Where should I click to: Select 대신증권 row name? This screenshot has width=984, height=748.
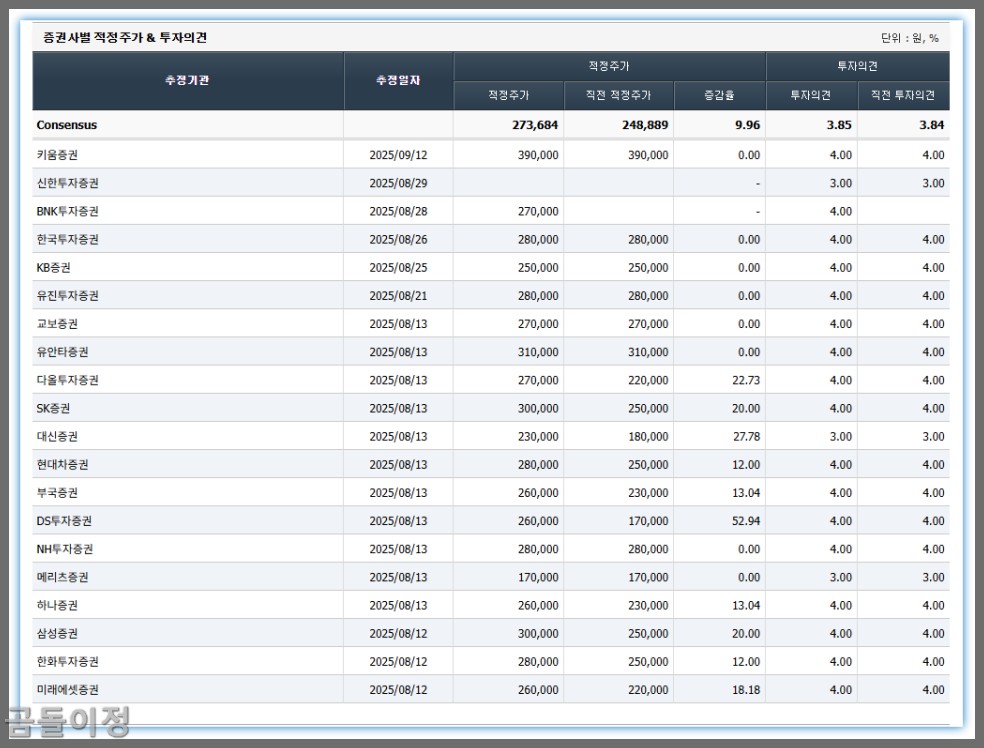(57, 437)
